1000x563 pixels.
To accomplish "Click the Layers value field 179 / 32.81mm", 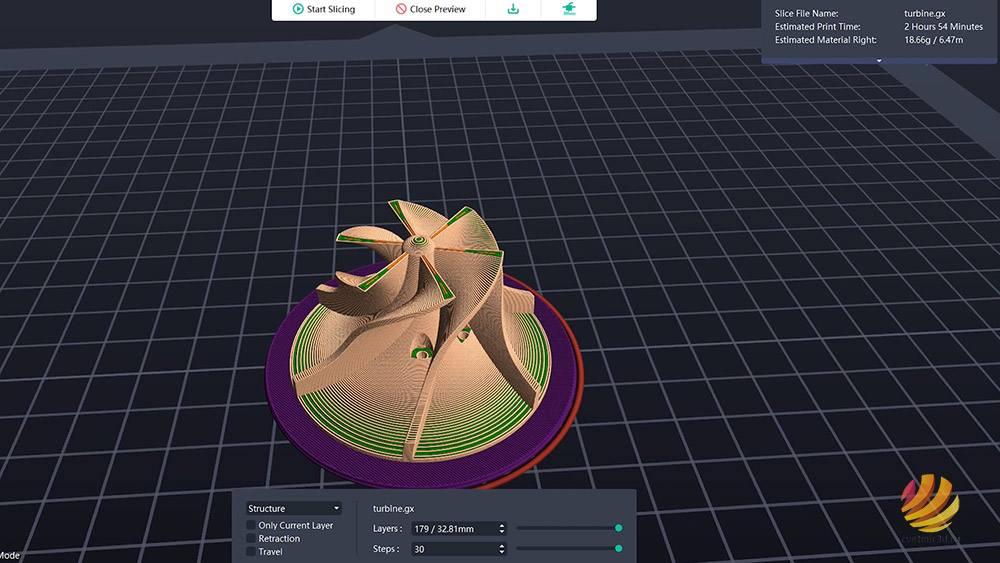I will tap(453, 529).
